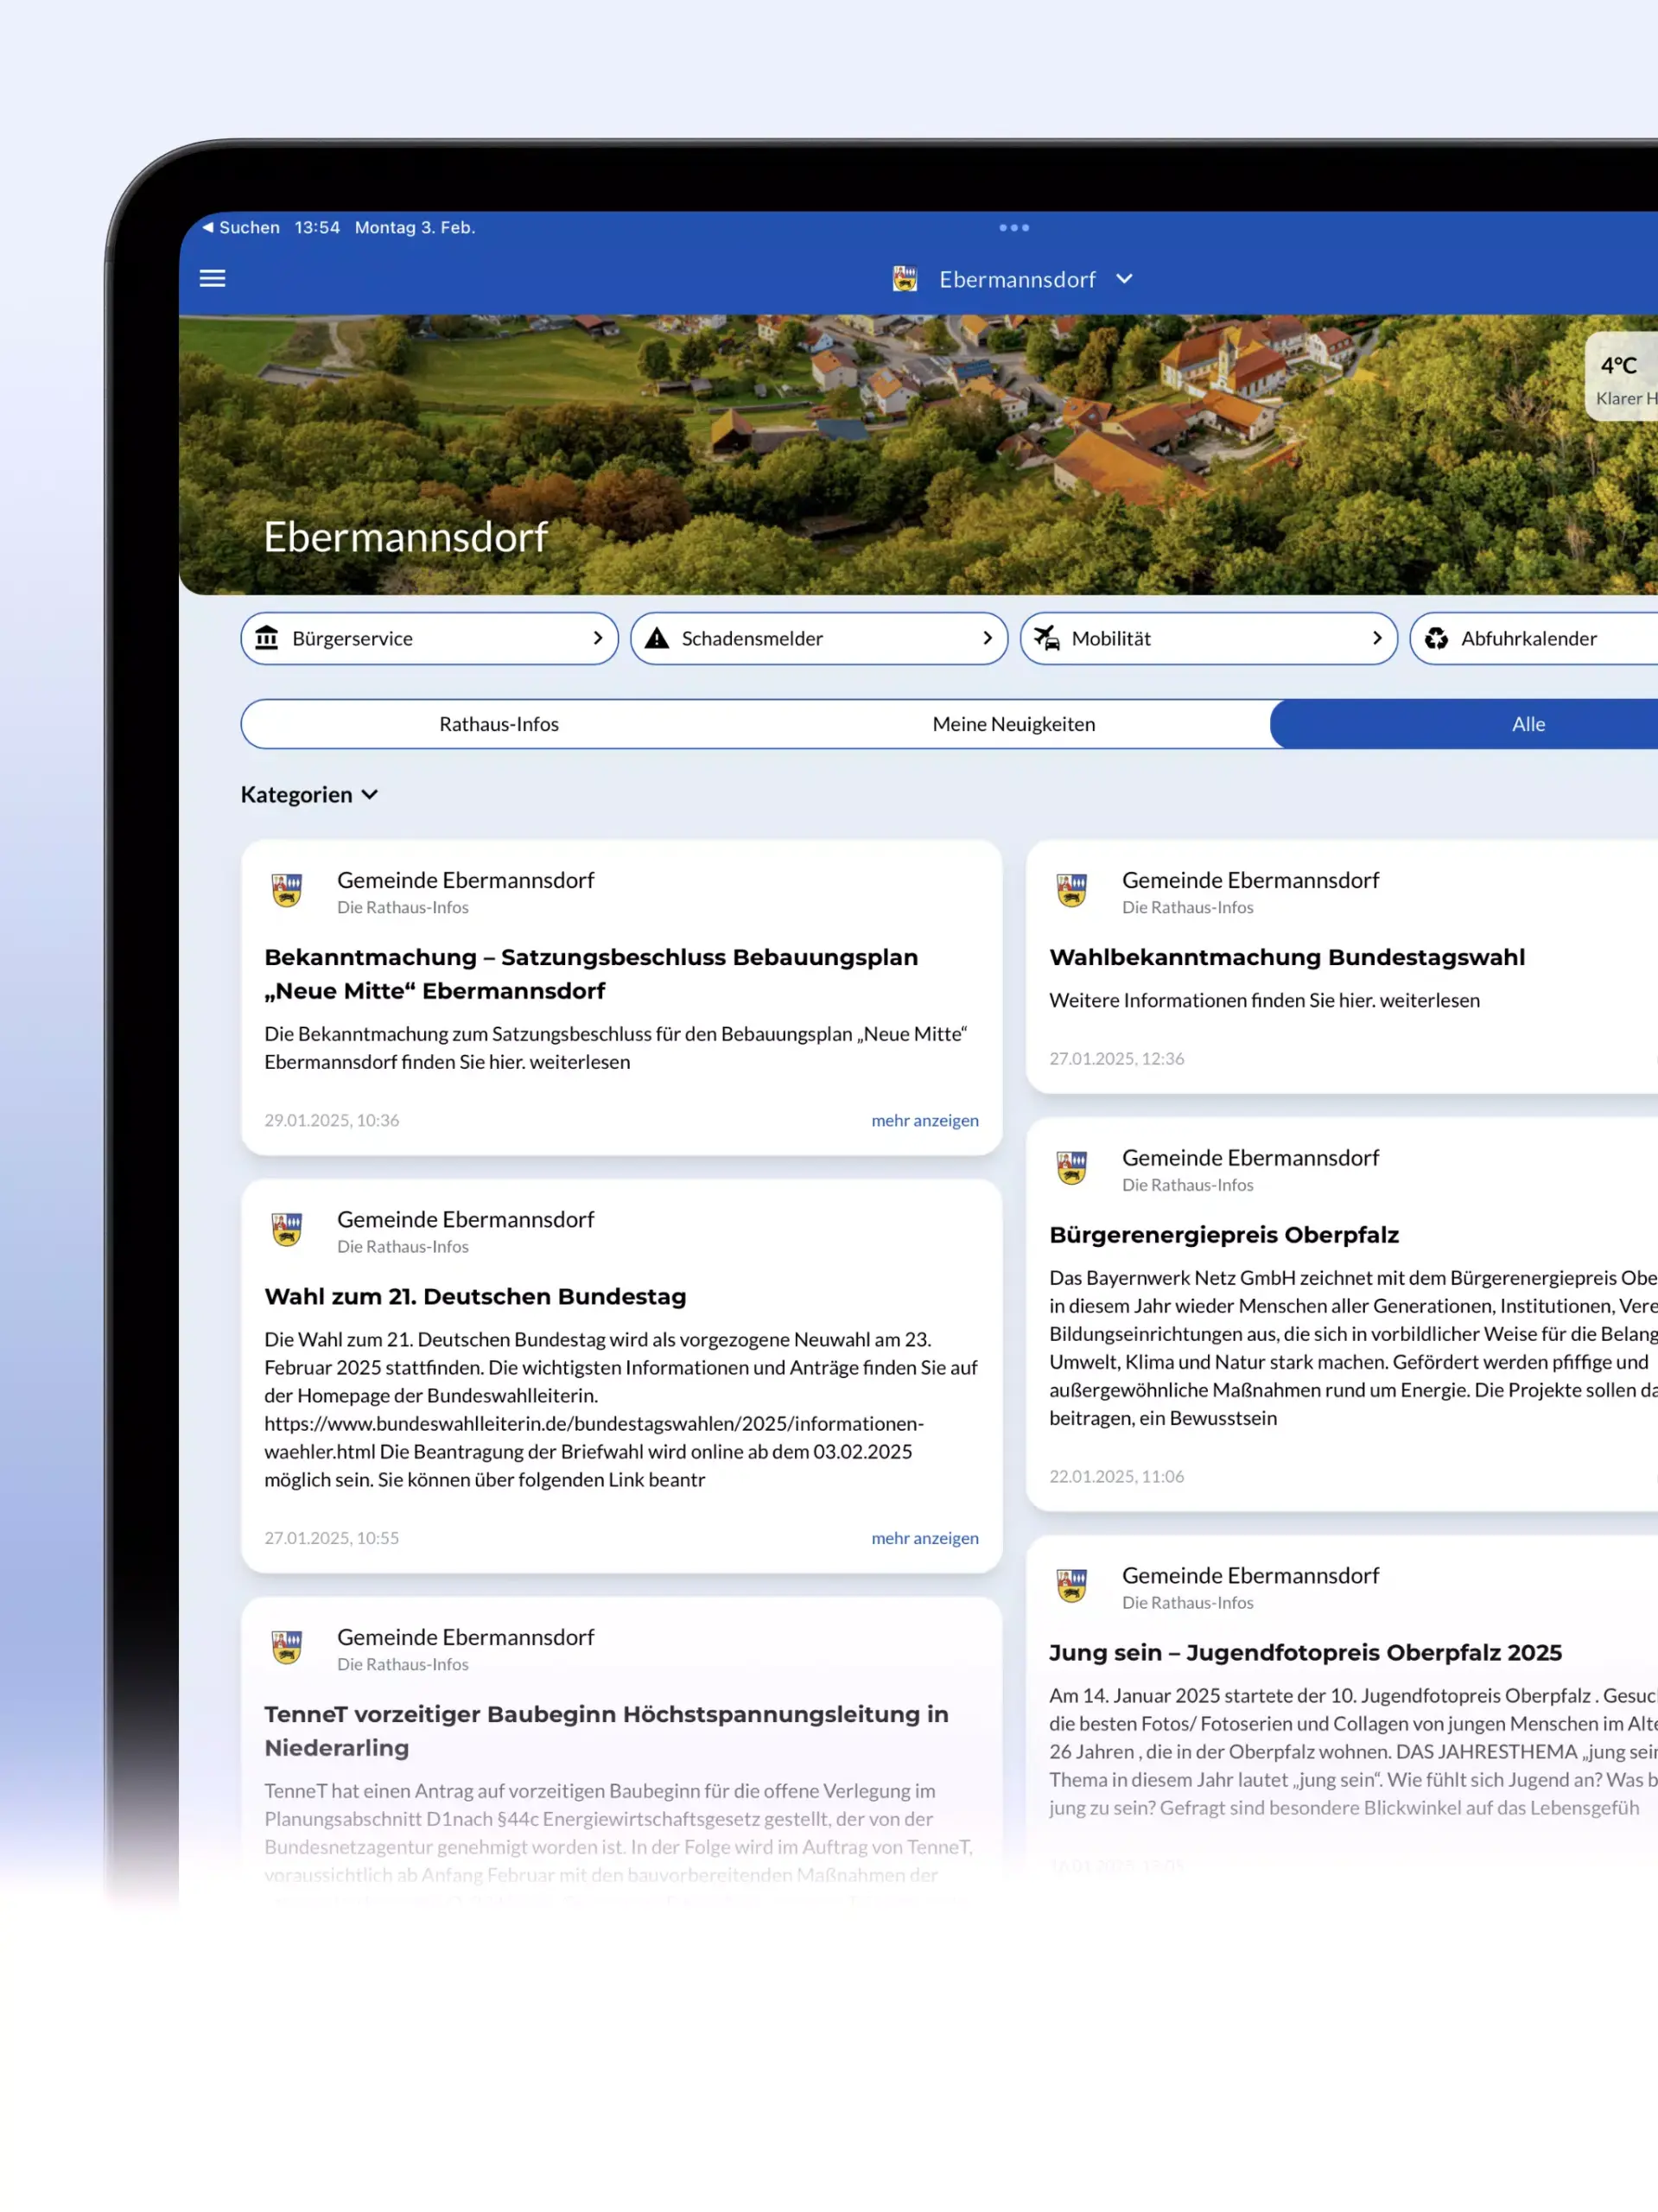Tap the Suchen back arrow in the status bar
This screenshot has width=1658, height=2212.
pos(241,227)
